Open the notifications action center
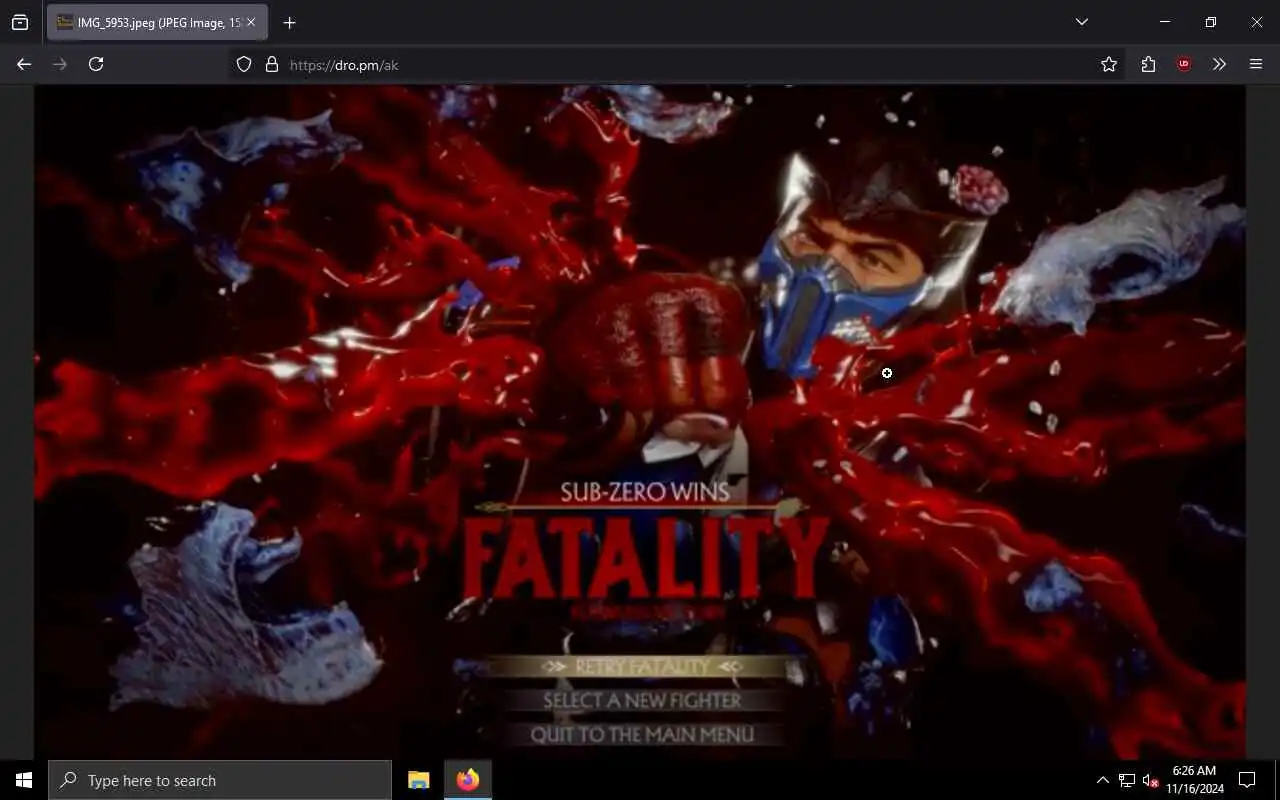The width and height of the screenshot is (1280, 800). [1247, 780]
